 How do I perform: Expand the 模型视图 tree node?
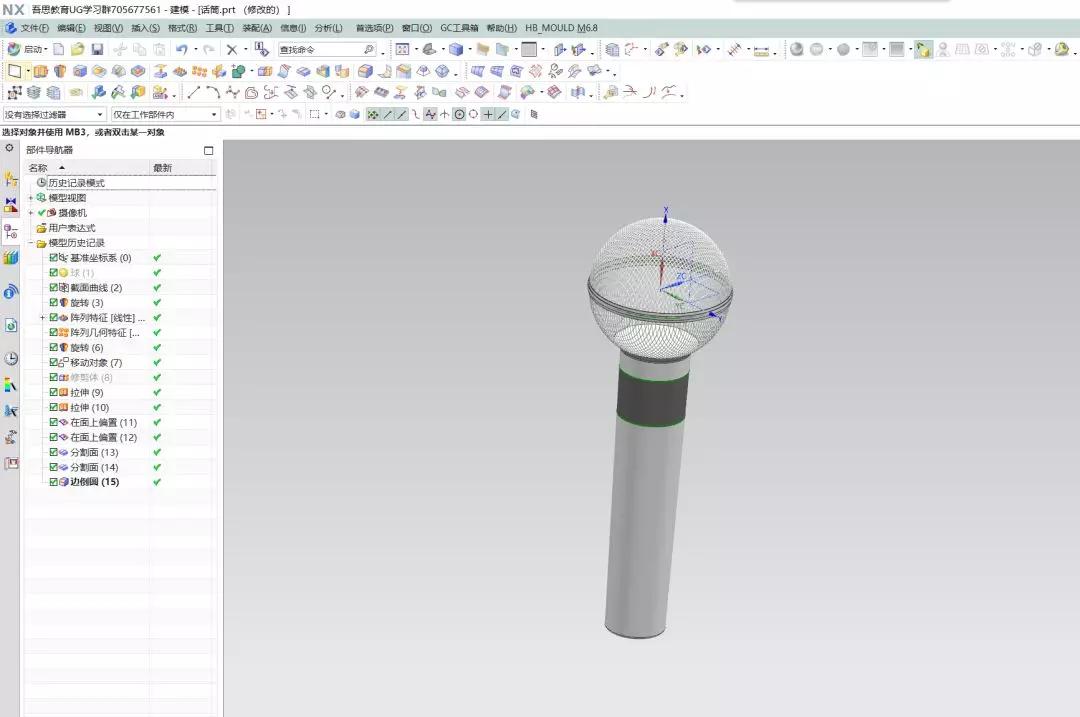(31, 198)
